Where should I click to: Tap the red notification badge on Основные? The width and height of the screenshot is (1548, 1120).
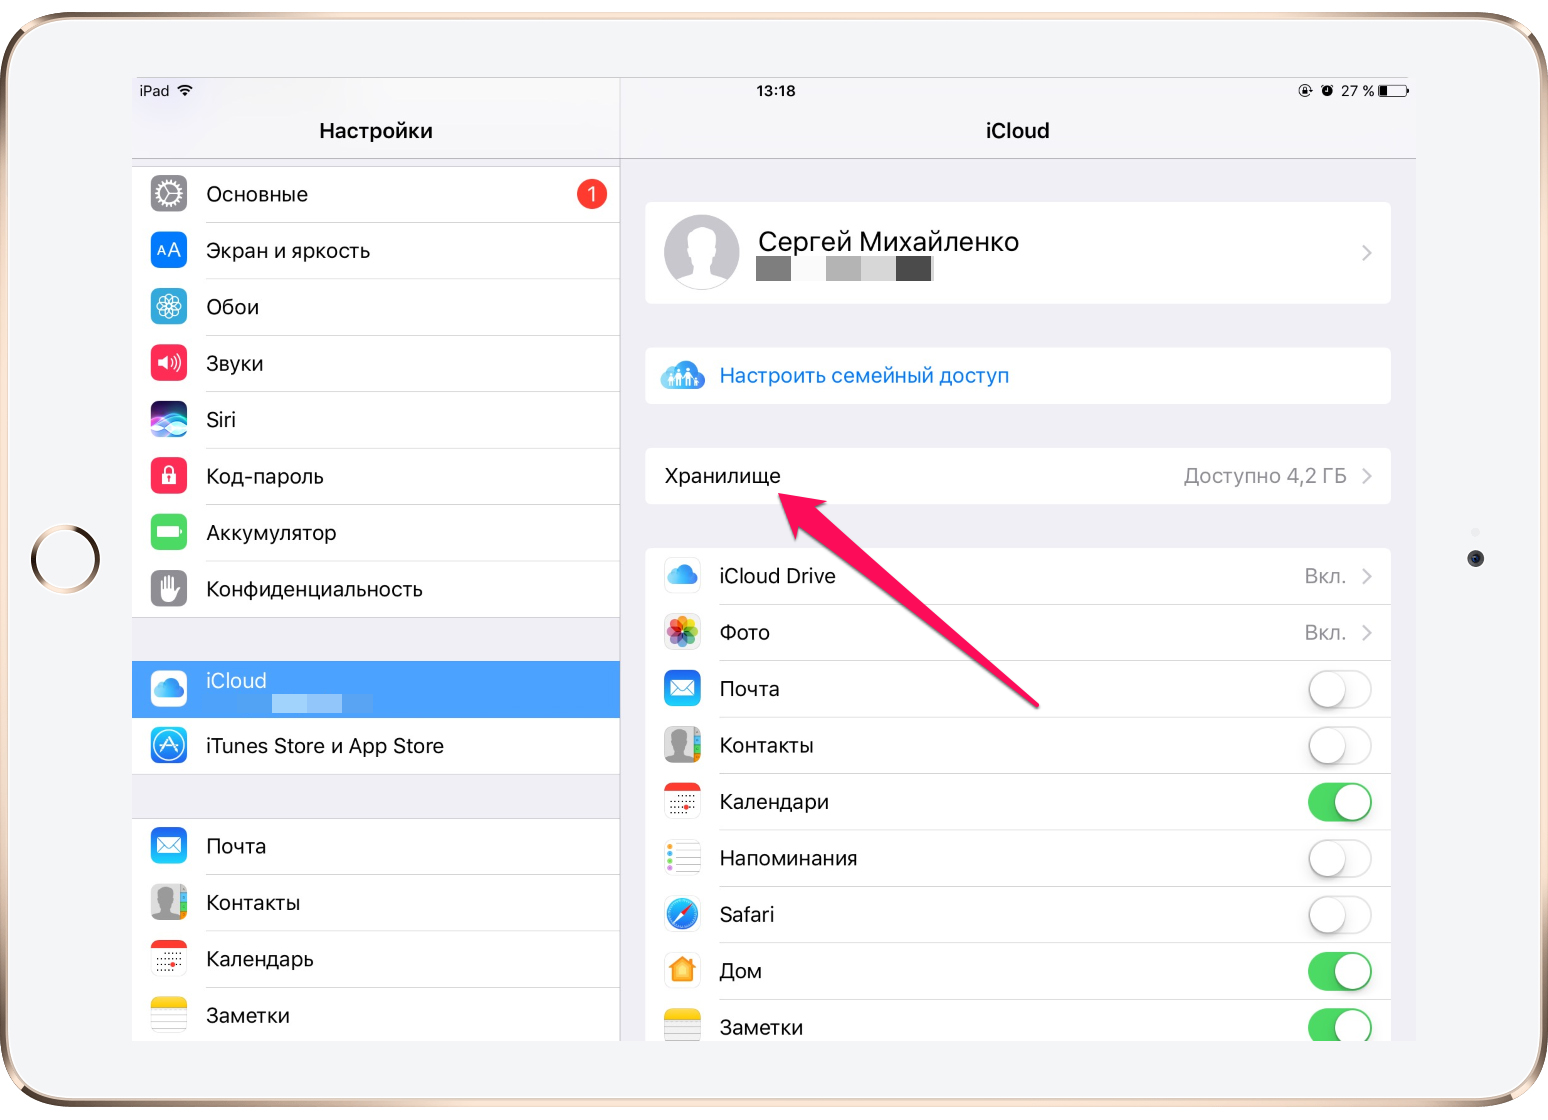click(592, 194)
